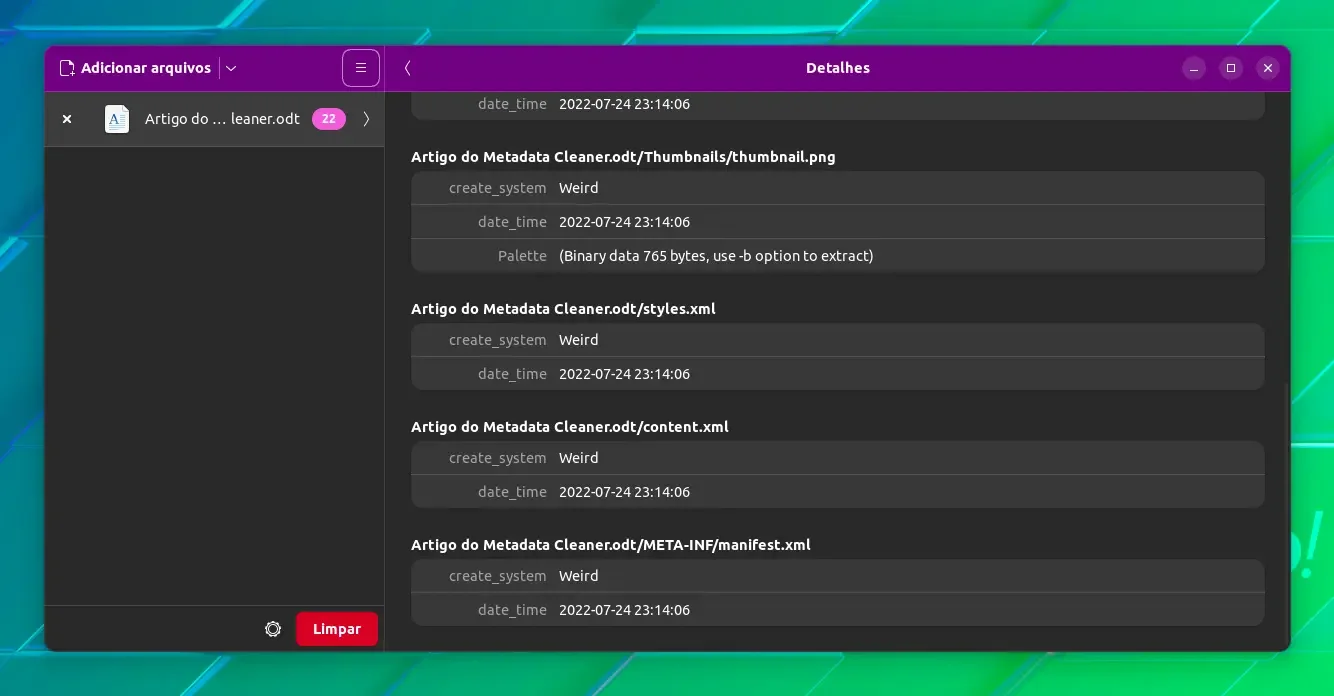1334x696 pixels.
Task: Click create_system row under styles.xml
Action: pyautogui.click(x=838, y=340)
